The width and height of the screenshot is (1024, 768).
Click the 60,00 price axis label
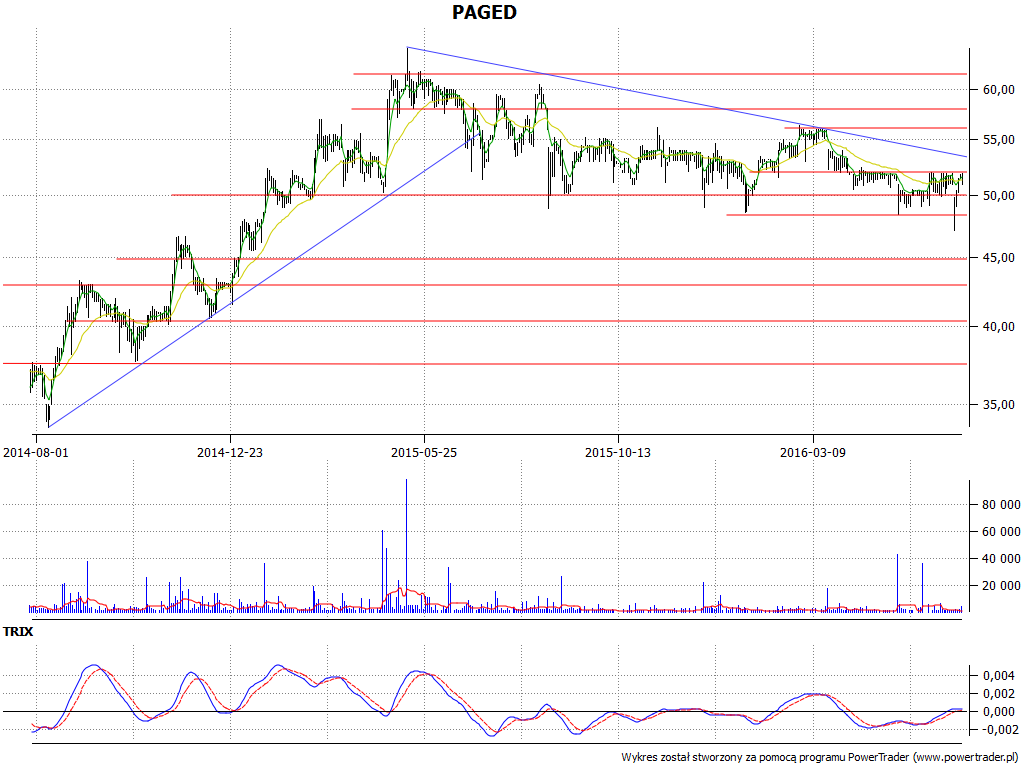pyautogui.click(x=999, y=89)
